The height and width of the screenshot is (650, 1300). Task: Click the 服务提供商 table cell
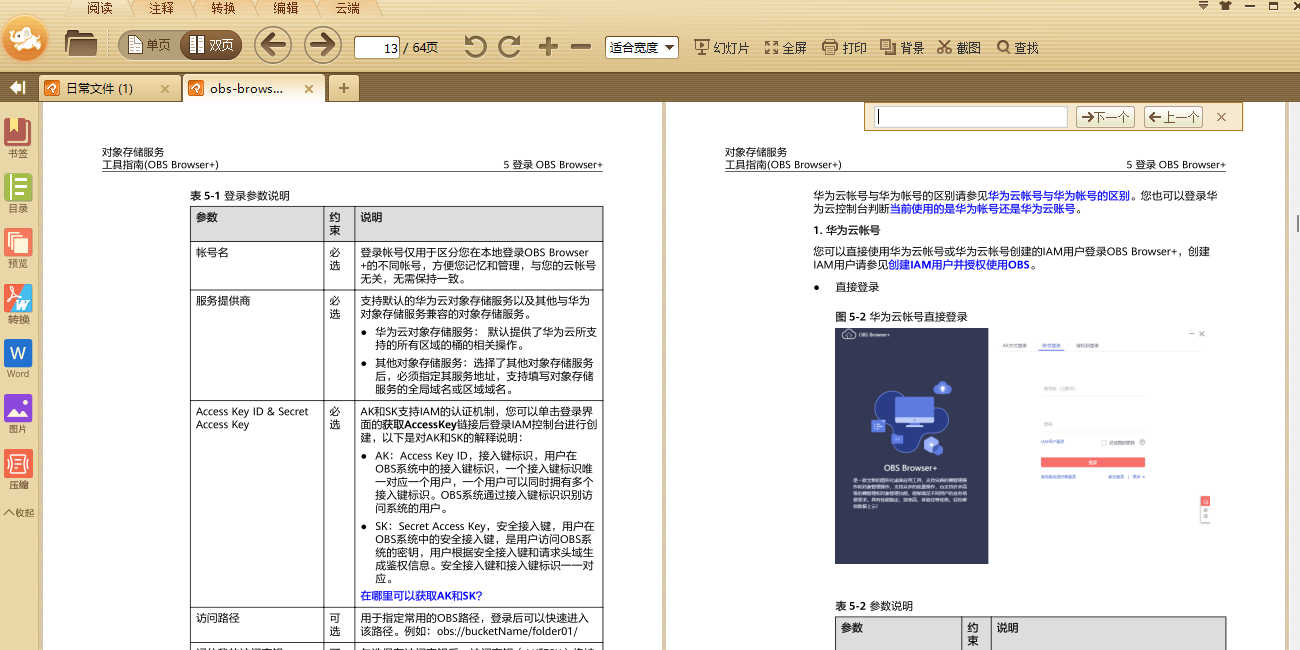tap(257, 346)
